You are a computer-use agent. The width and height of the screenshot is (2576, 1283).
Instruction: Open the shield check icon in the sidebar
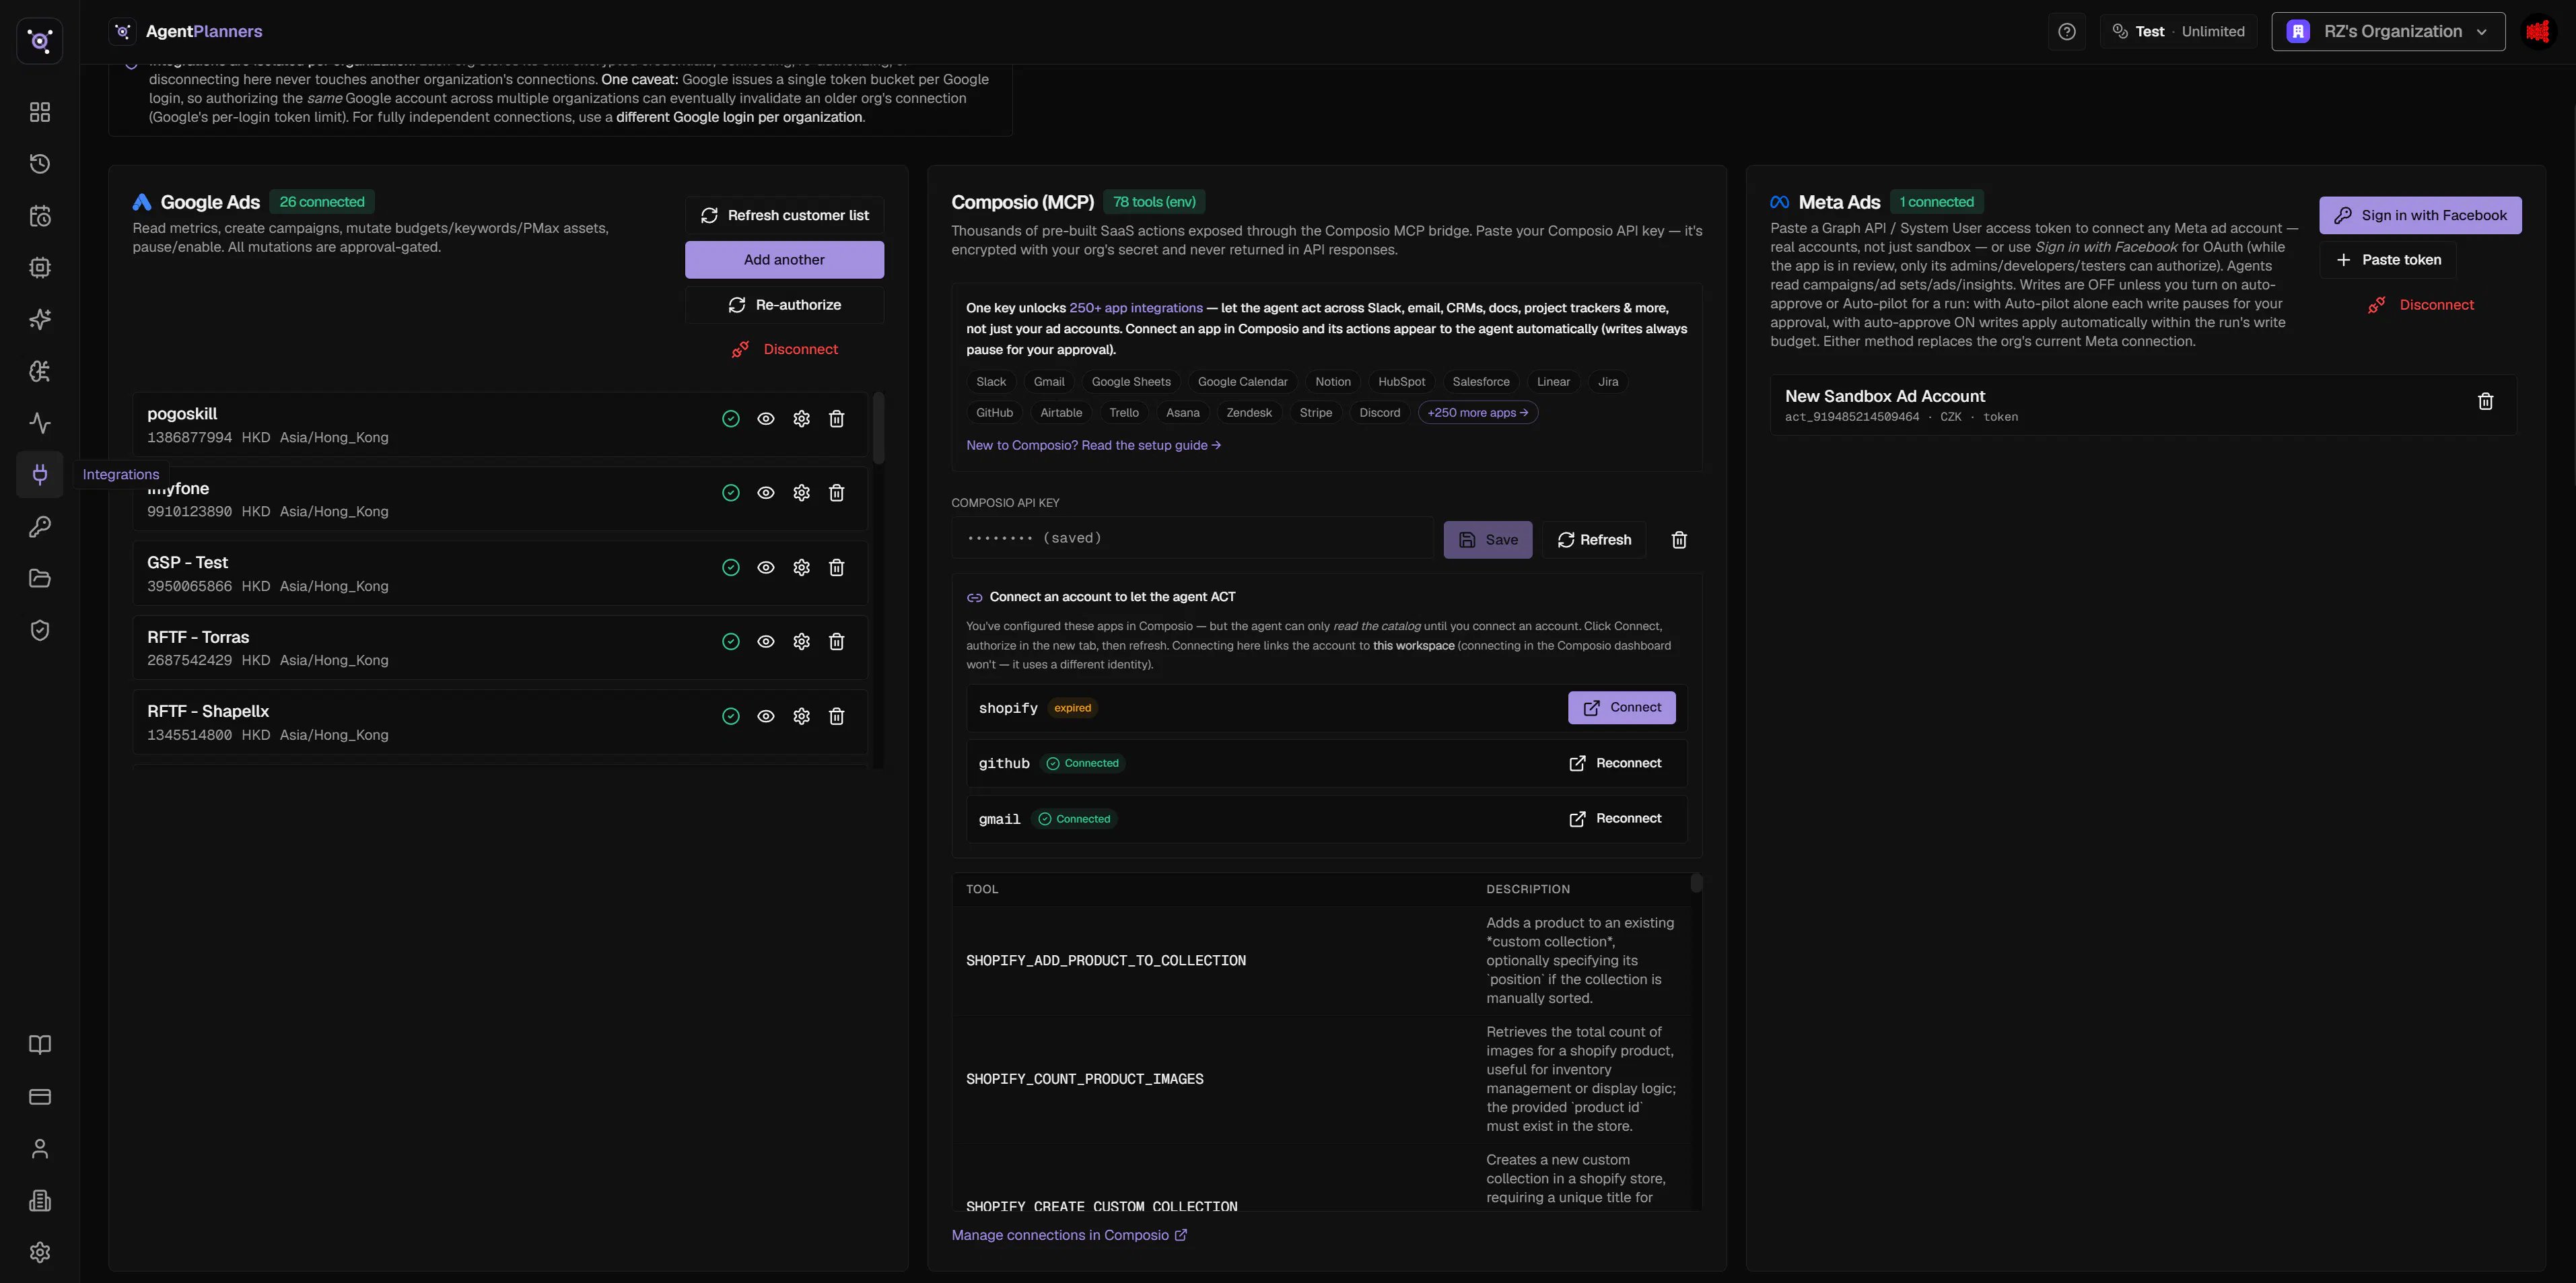[x=40, y=630]
